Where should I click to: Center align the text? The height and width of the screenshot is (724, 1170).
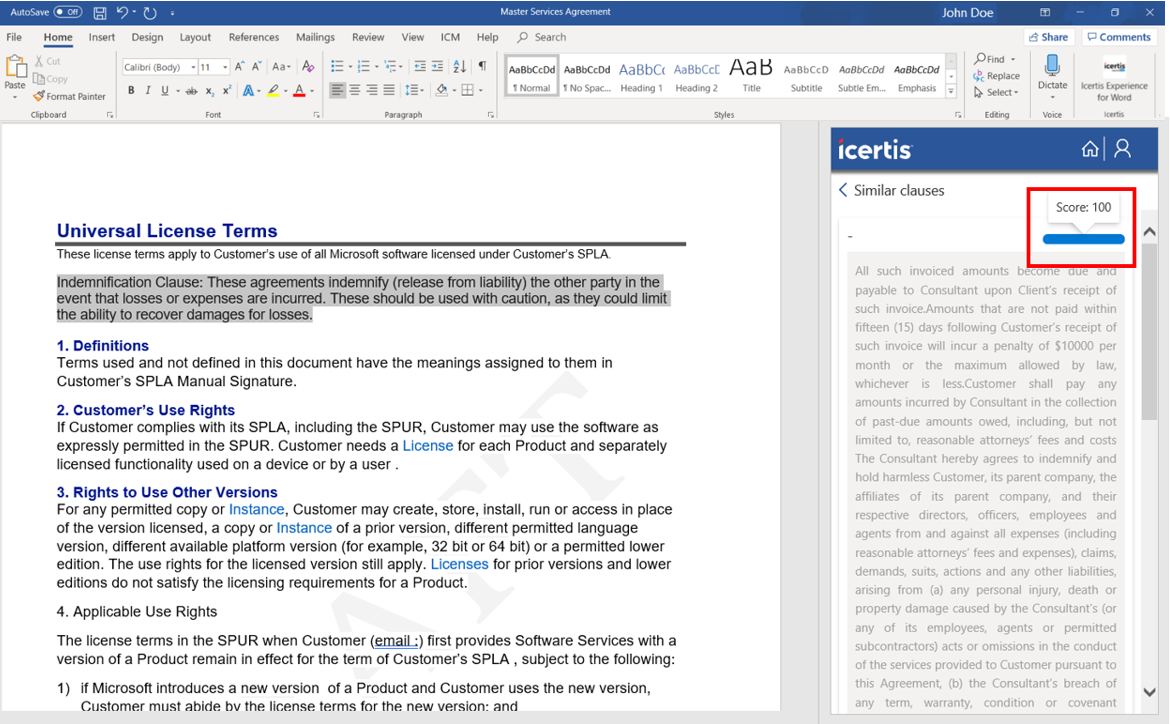354,90
